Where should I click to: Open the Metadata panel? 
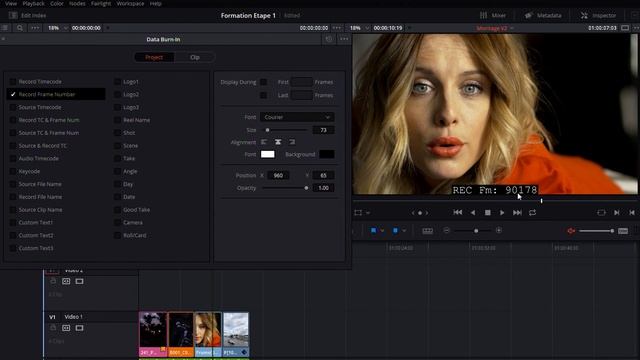[x=543, y=16]
